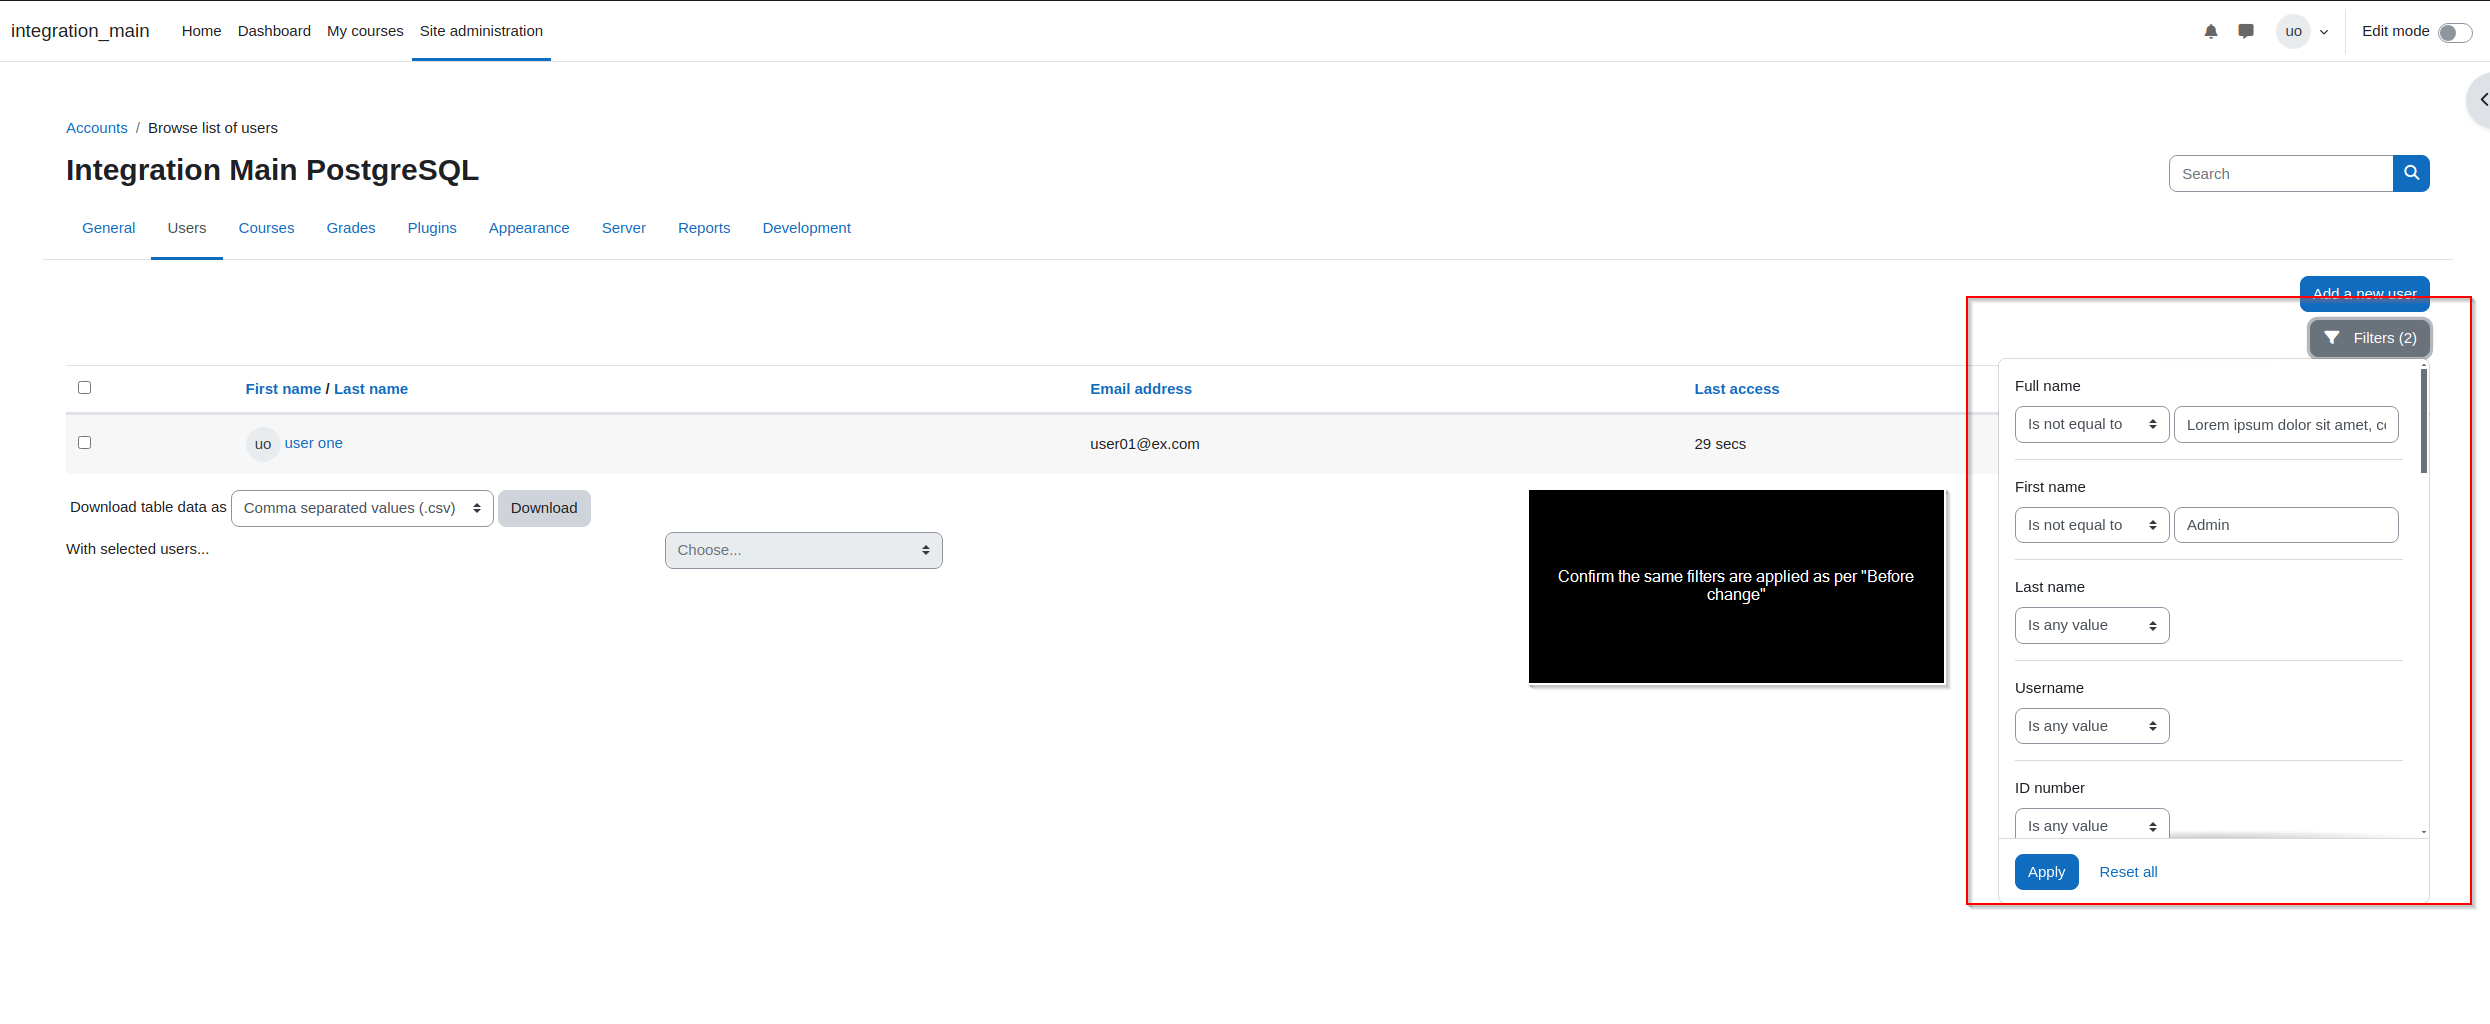Image resolution: width=2490 pixels, height=1024 pixels.
Task: Open Full name operator dropdown
Action: click(x=2092, y=424)
